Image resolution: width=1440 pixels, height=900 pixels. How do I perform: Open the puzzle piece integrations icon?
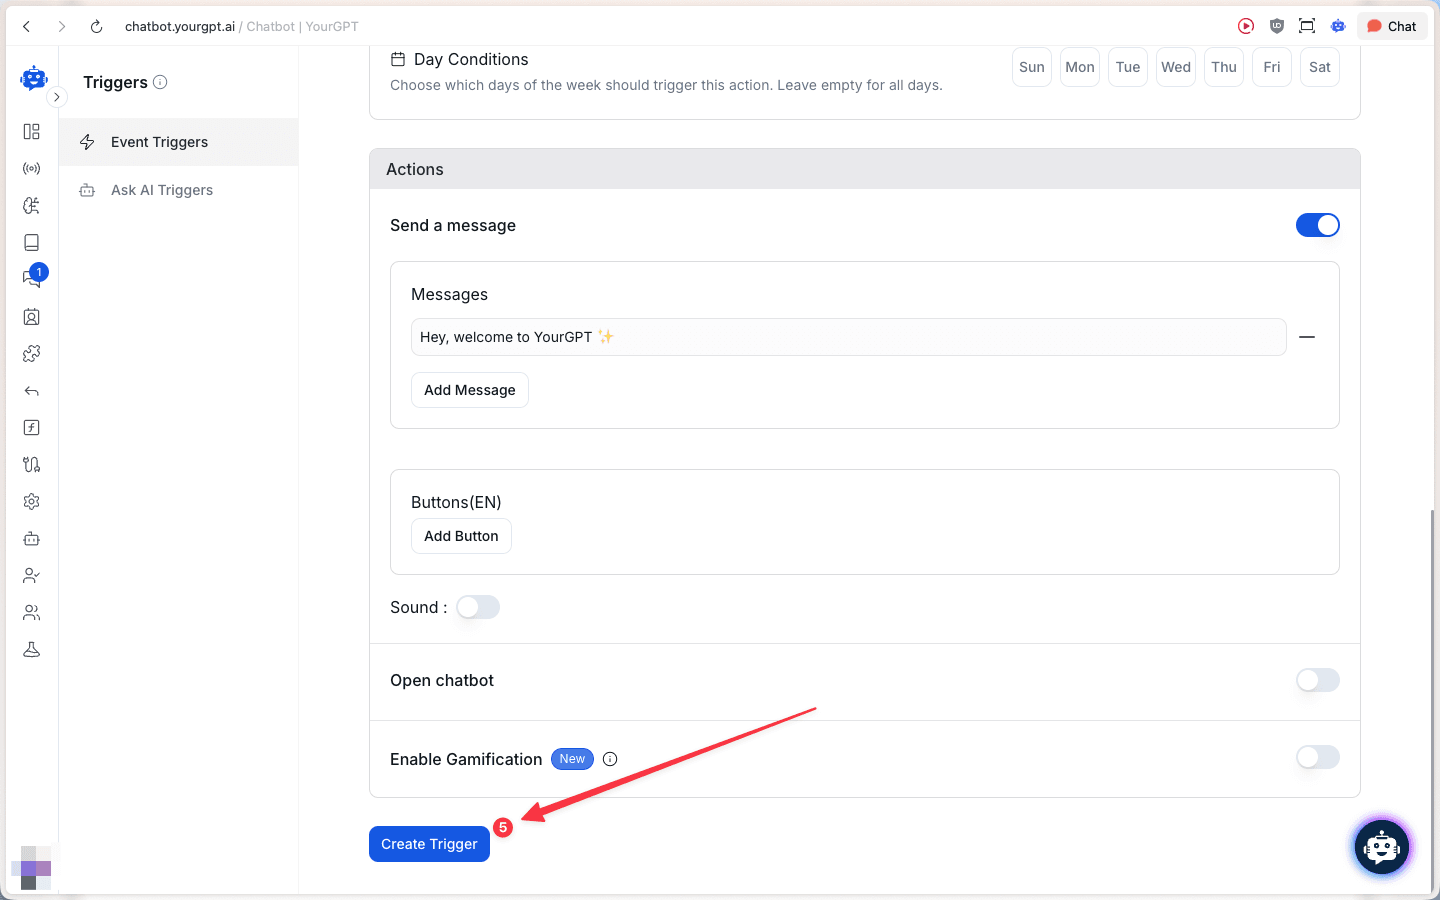point(32,353)
